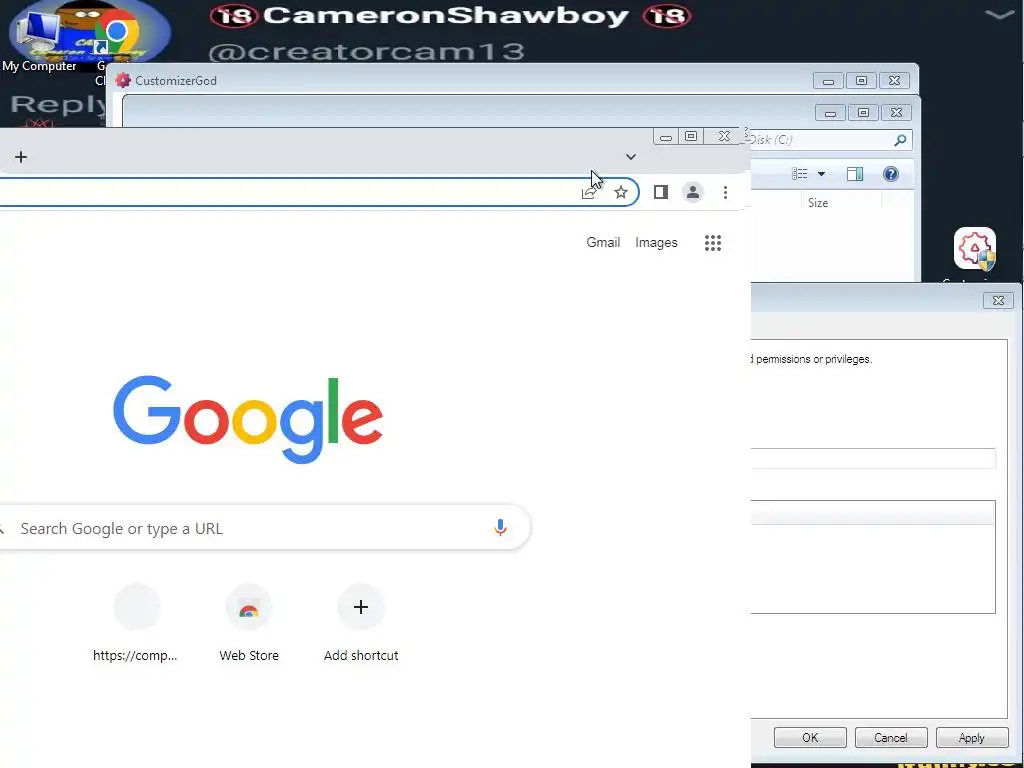1024x768 pixels.
Task: Click search magnifier in Explorer window
Action: point(900,140)
